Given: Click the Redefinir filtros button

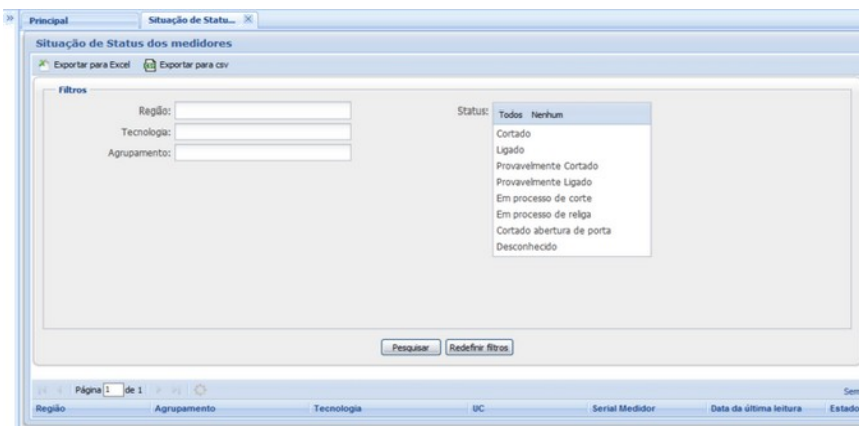Looking at the screenshot, I should 480,347.
